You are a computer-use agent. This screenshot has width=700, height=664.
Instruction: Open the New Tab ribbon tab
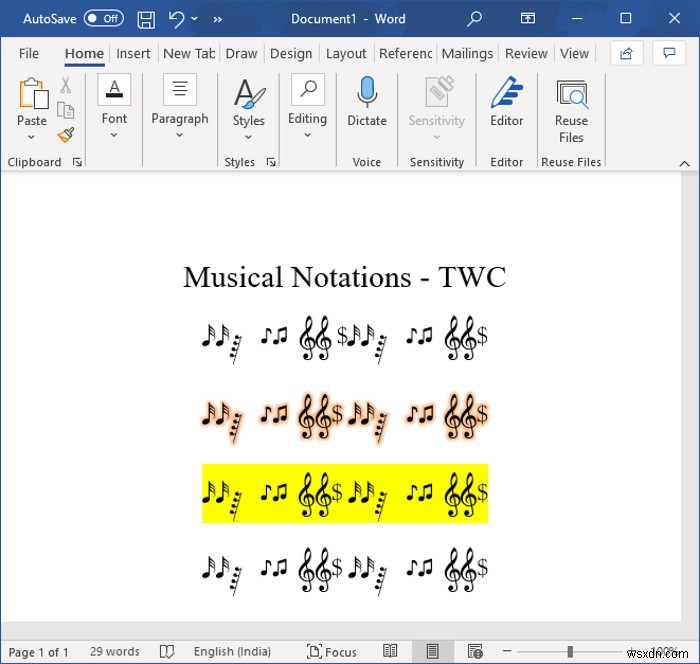[x=189, y=54]
